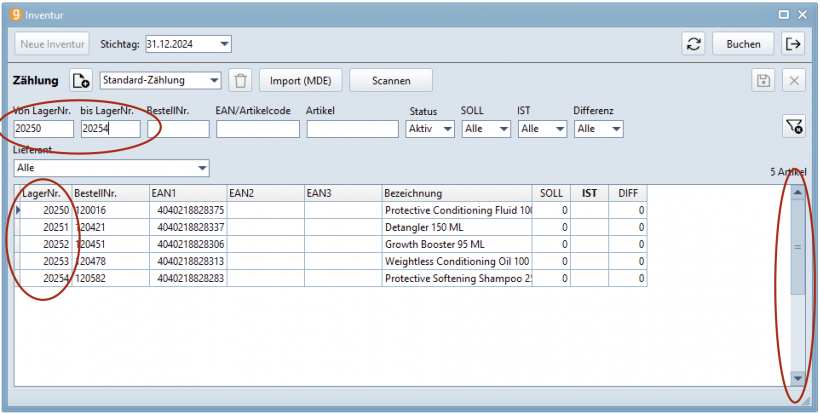
Task: Click the trash can delete icon
Action: click(240, 81)
